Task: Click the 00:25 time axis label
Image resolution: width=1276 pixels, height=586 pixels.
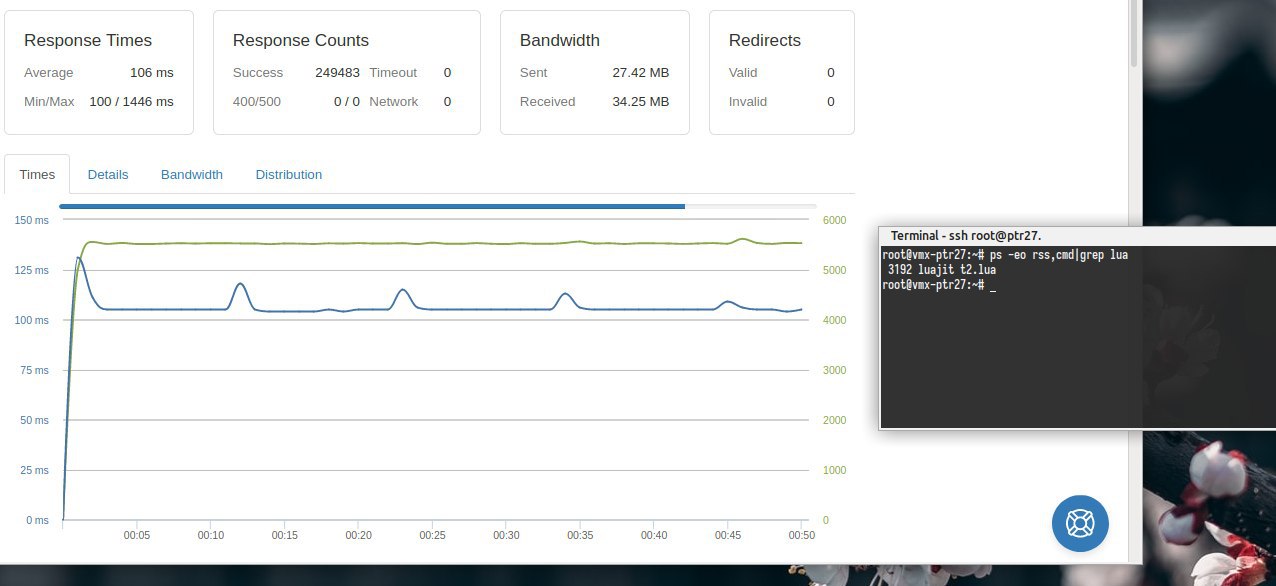Action: (x=433, y=536)
